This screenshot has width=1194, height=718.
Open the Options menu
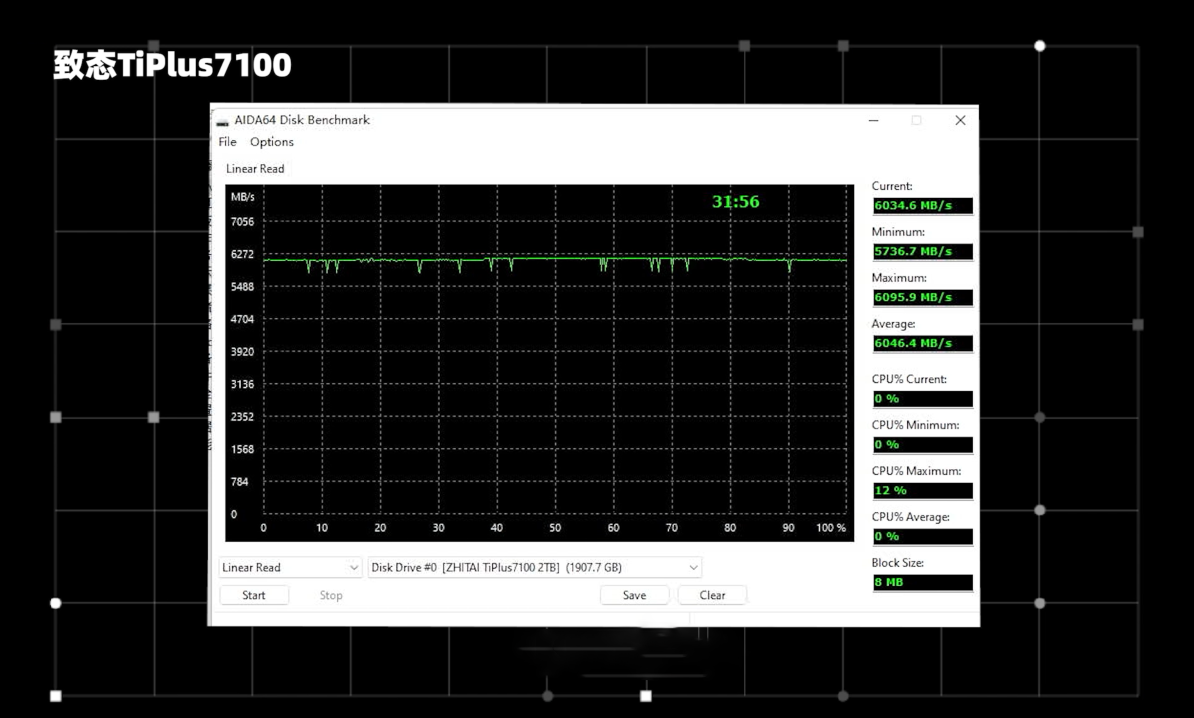(271, 141)
